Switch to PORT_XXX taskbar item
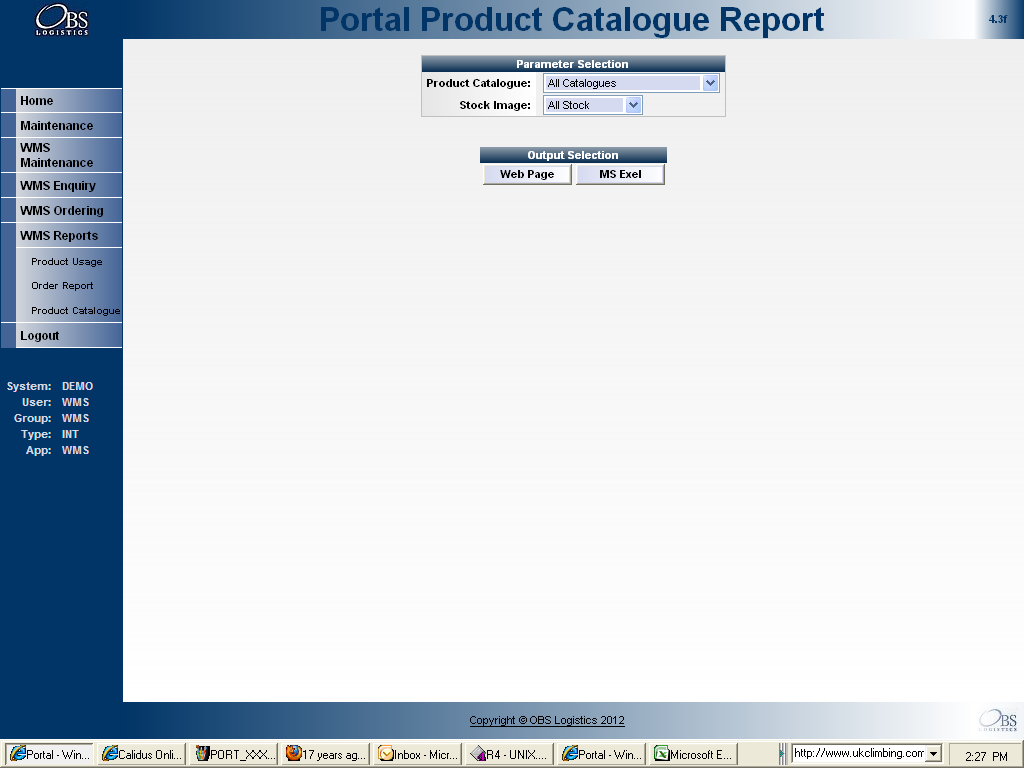 pos(234,754)
